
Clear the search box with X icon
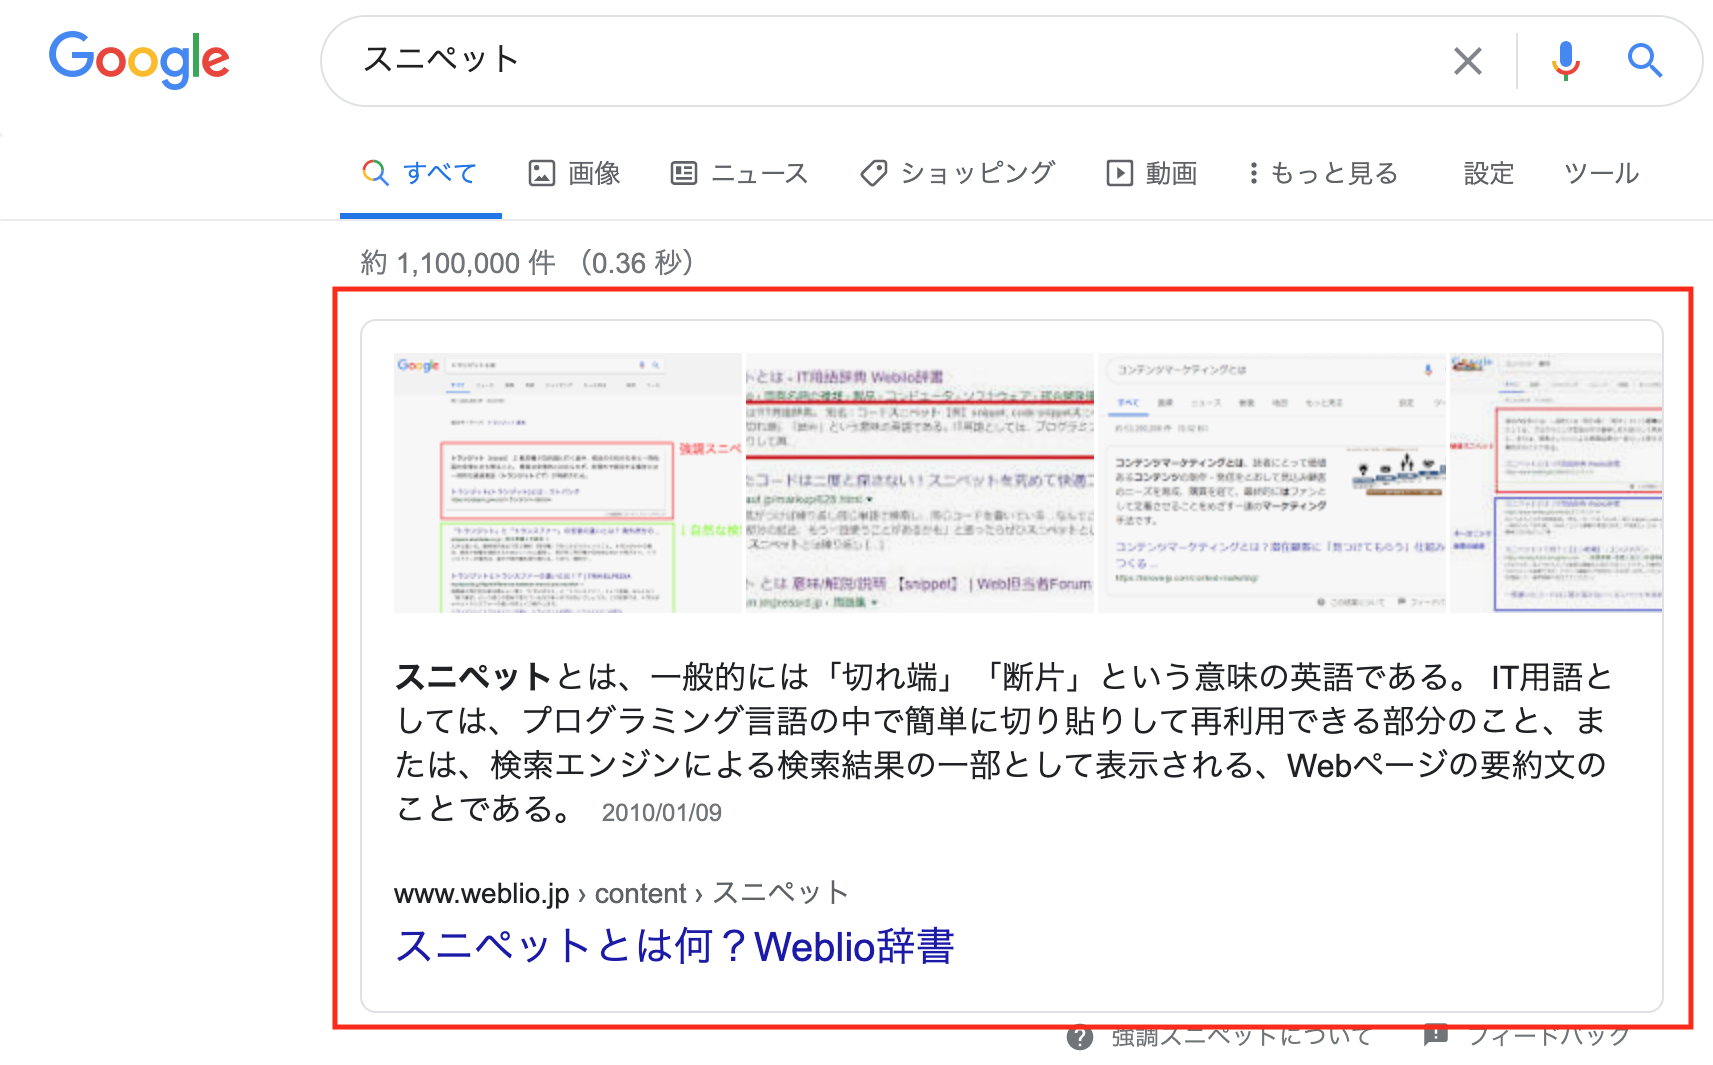pyautogui.click(x=1467, y=61)
